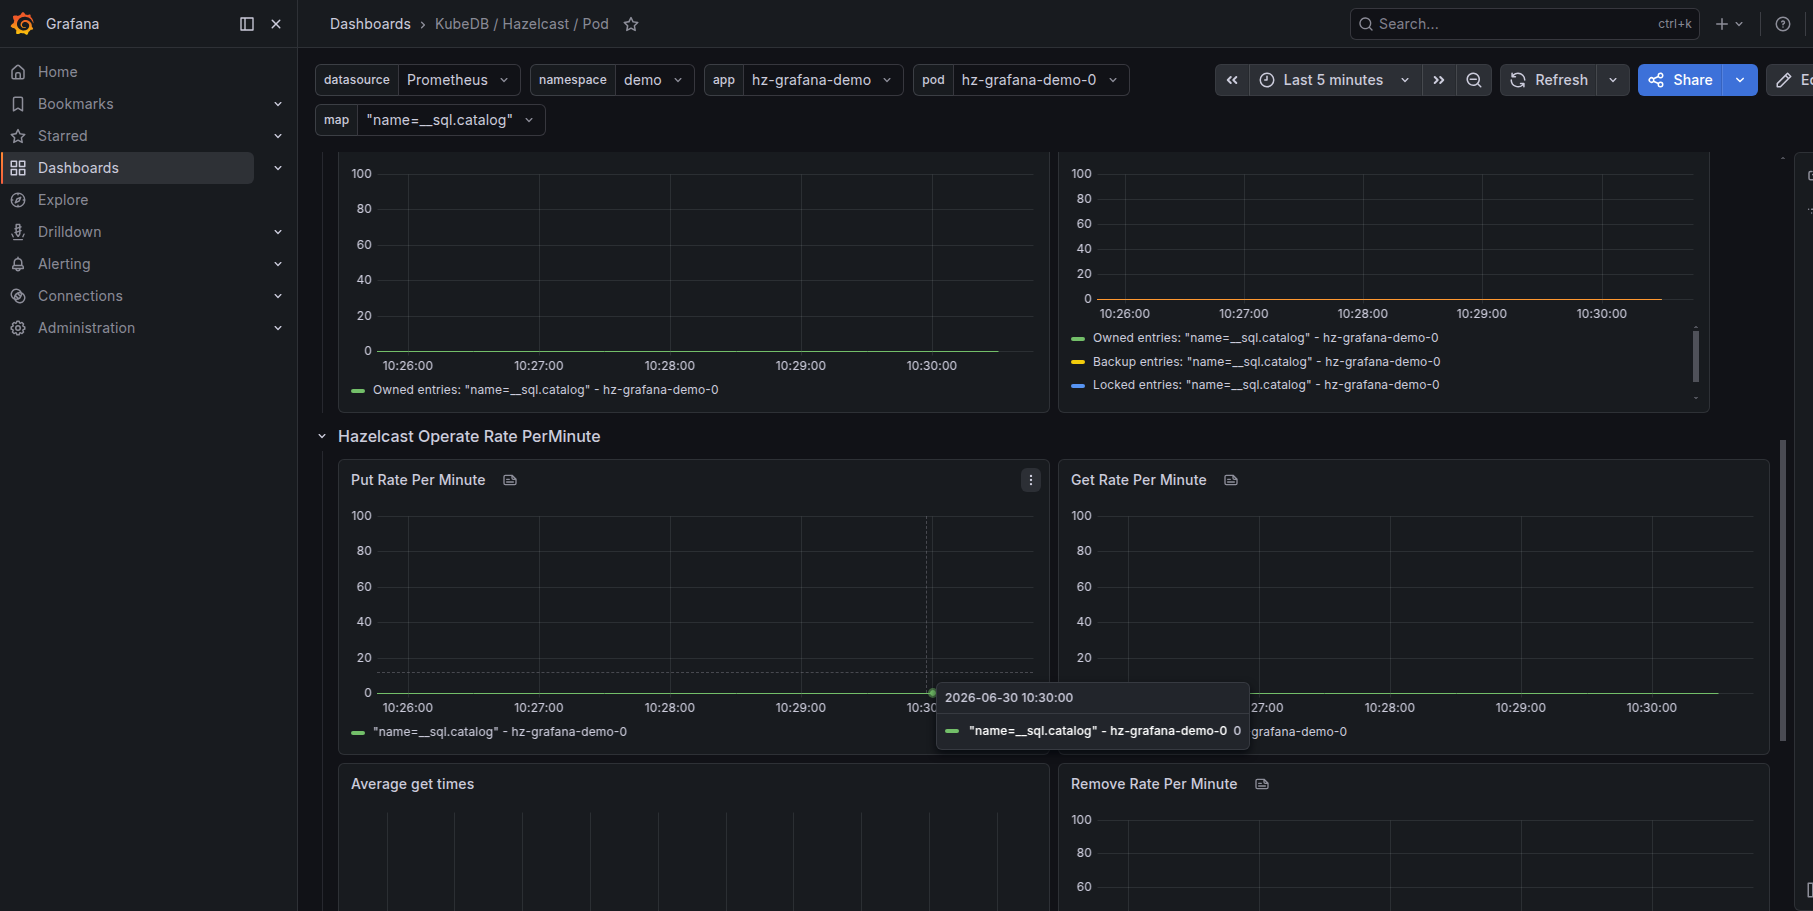1813x911 pixels.
Task: Click the Remove Rate Per Minute description icon
Action: pos(1262,784)
